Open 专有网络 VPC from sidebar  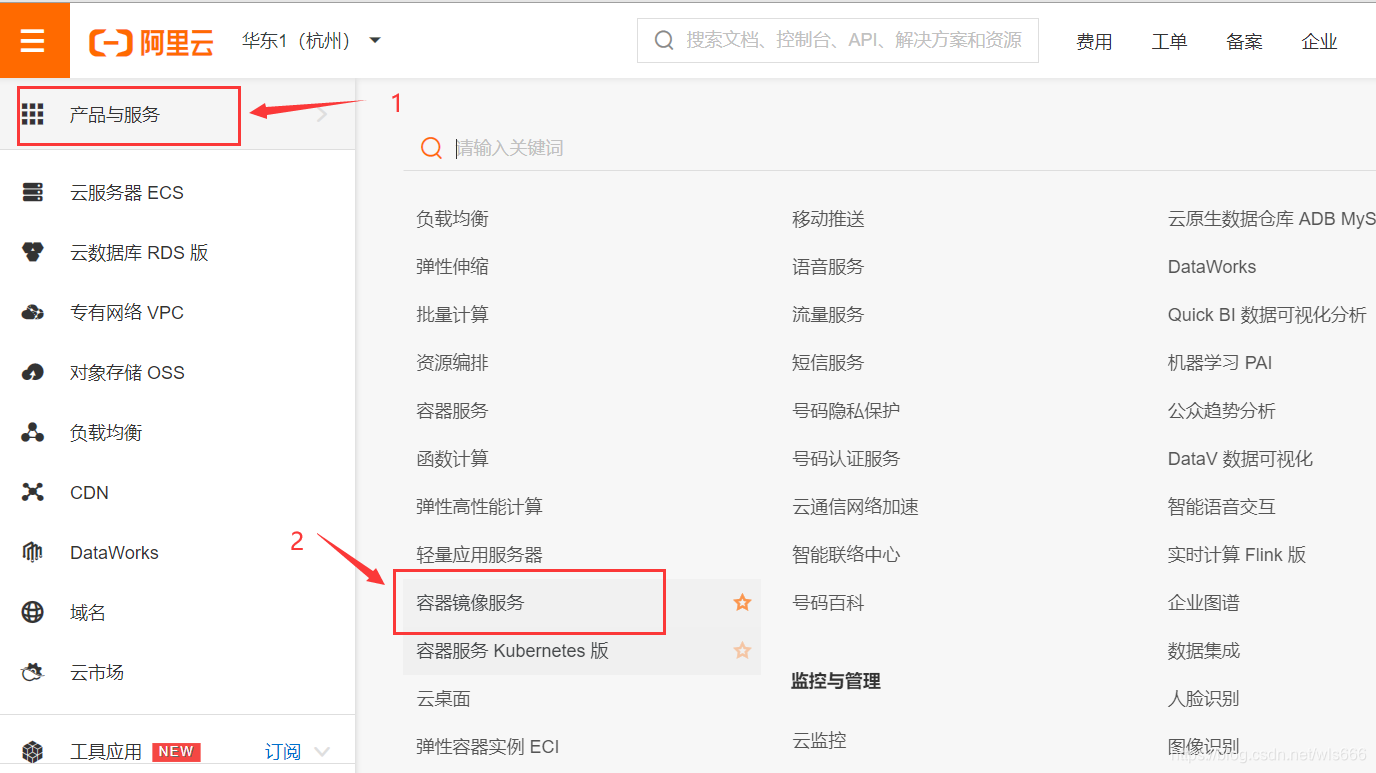127,313
